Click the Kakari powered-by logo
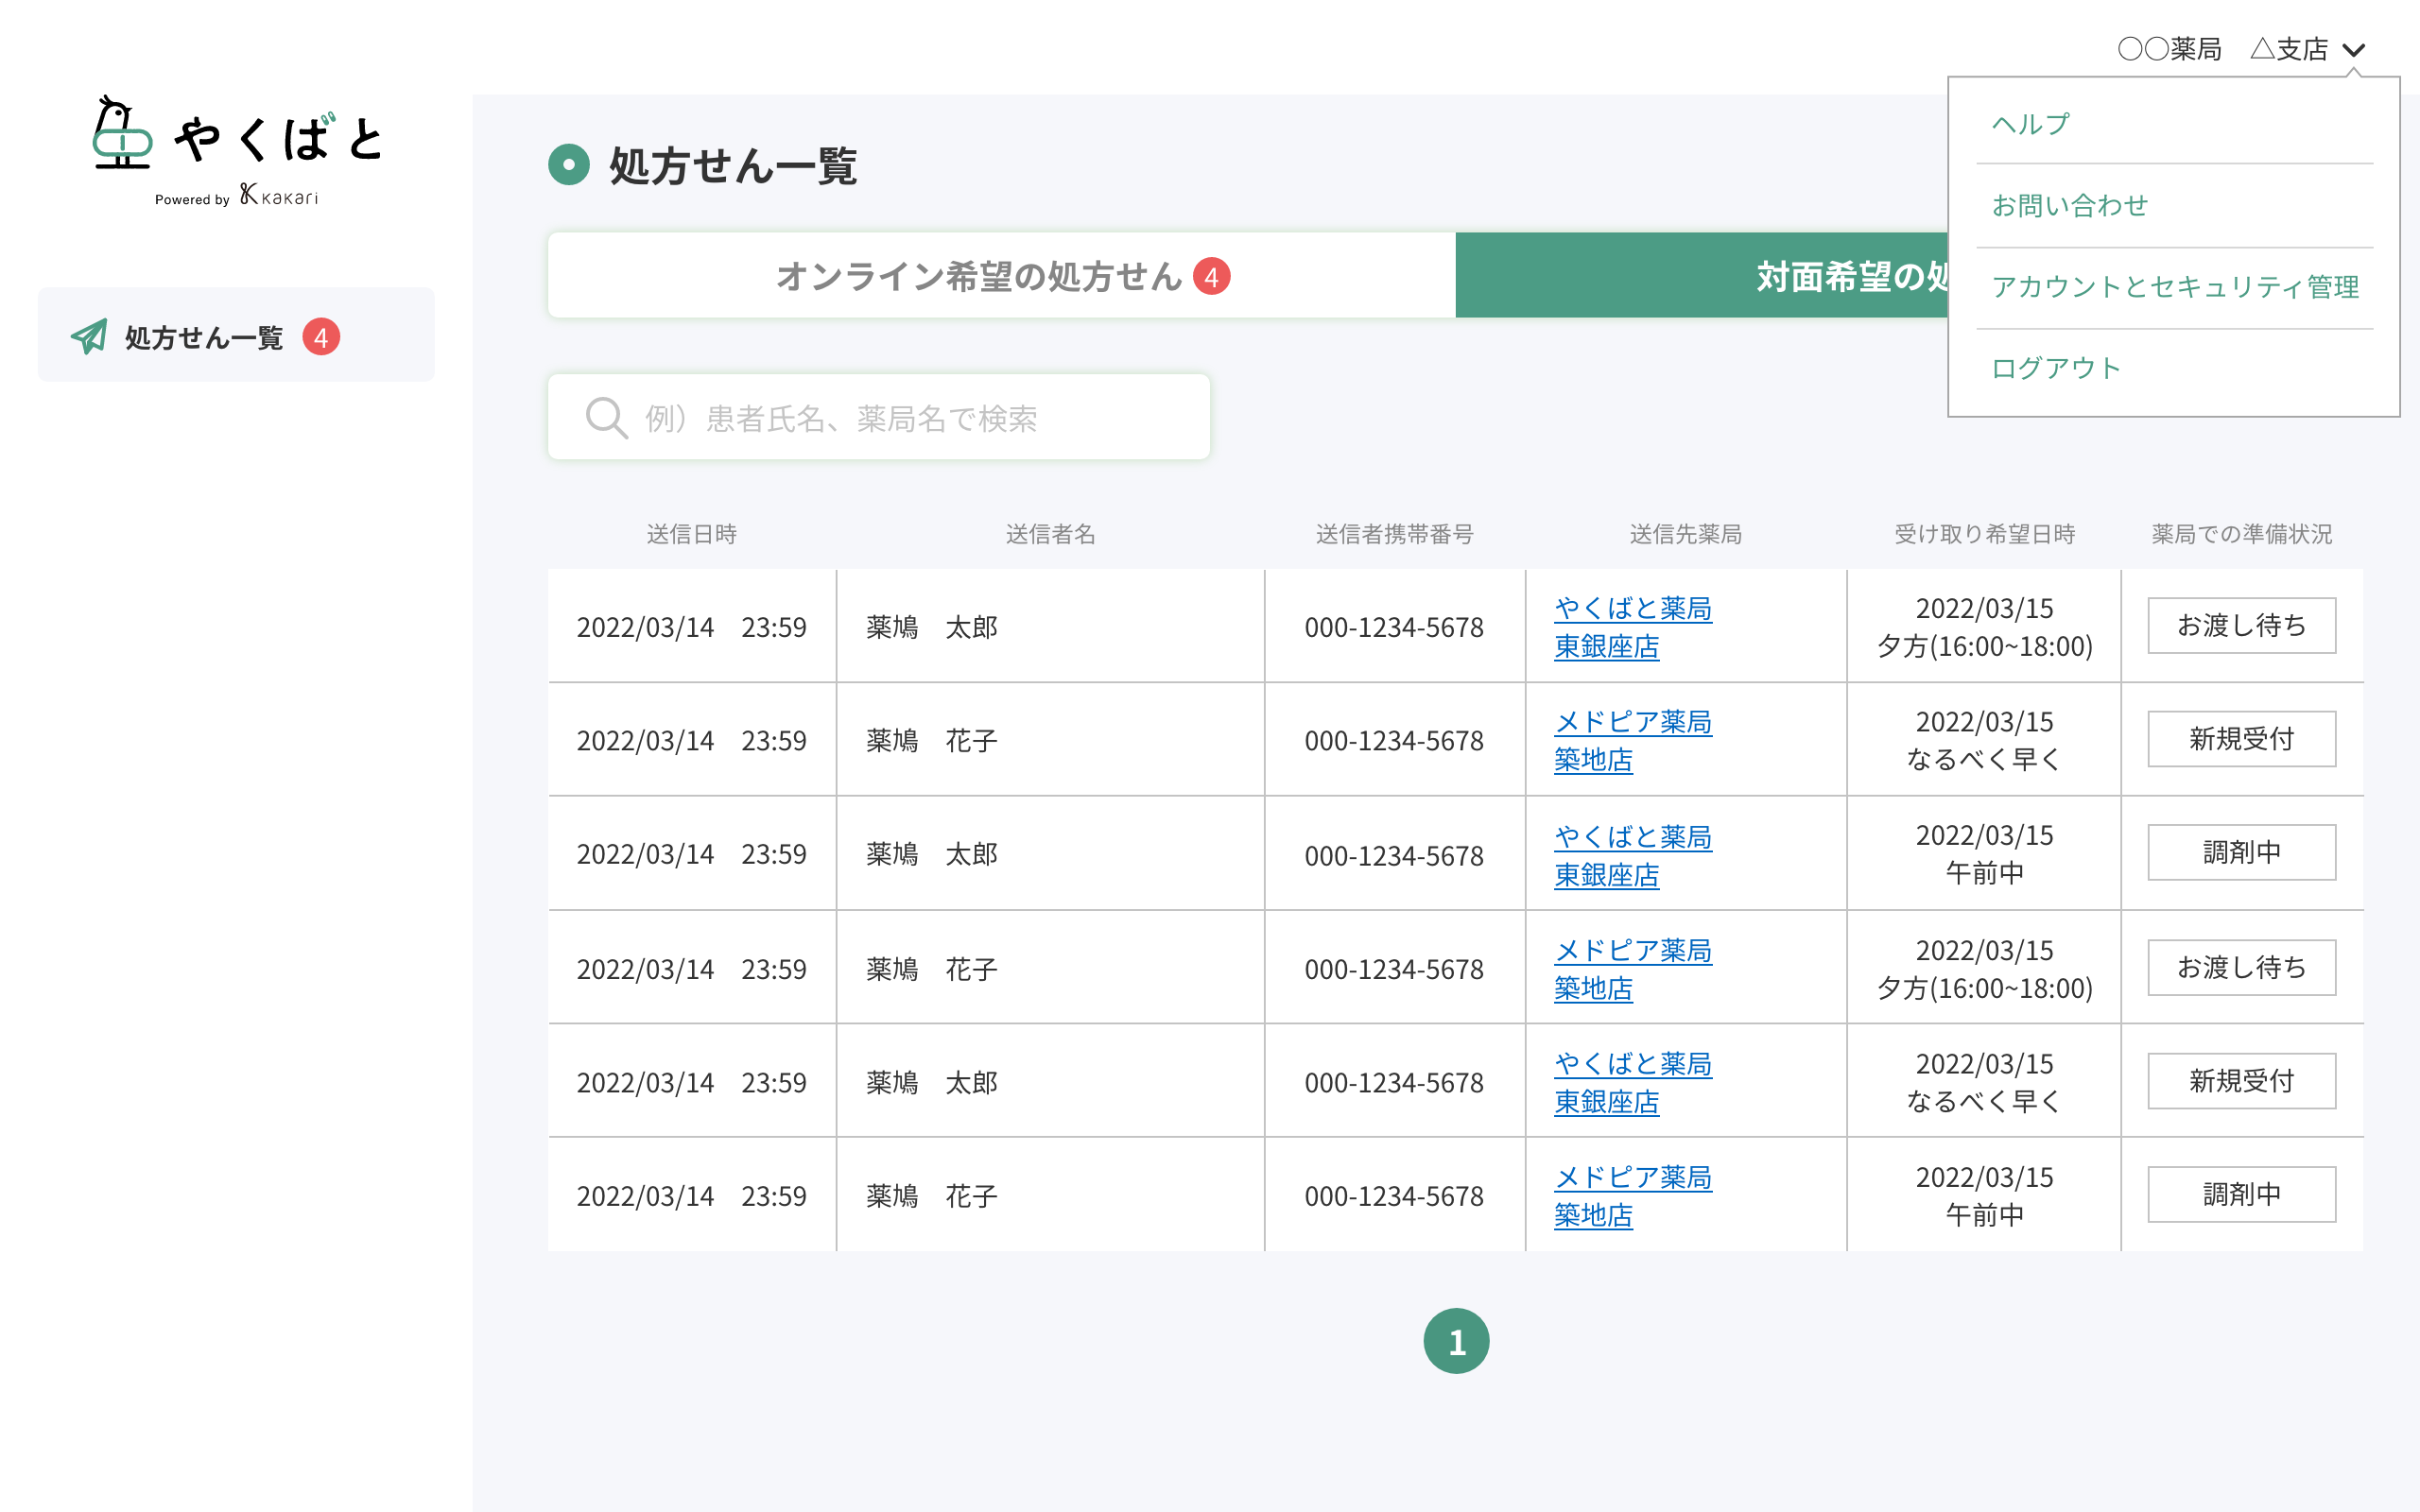The width and height of the screenshot is (2420, 1512). [278, 196]
